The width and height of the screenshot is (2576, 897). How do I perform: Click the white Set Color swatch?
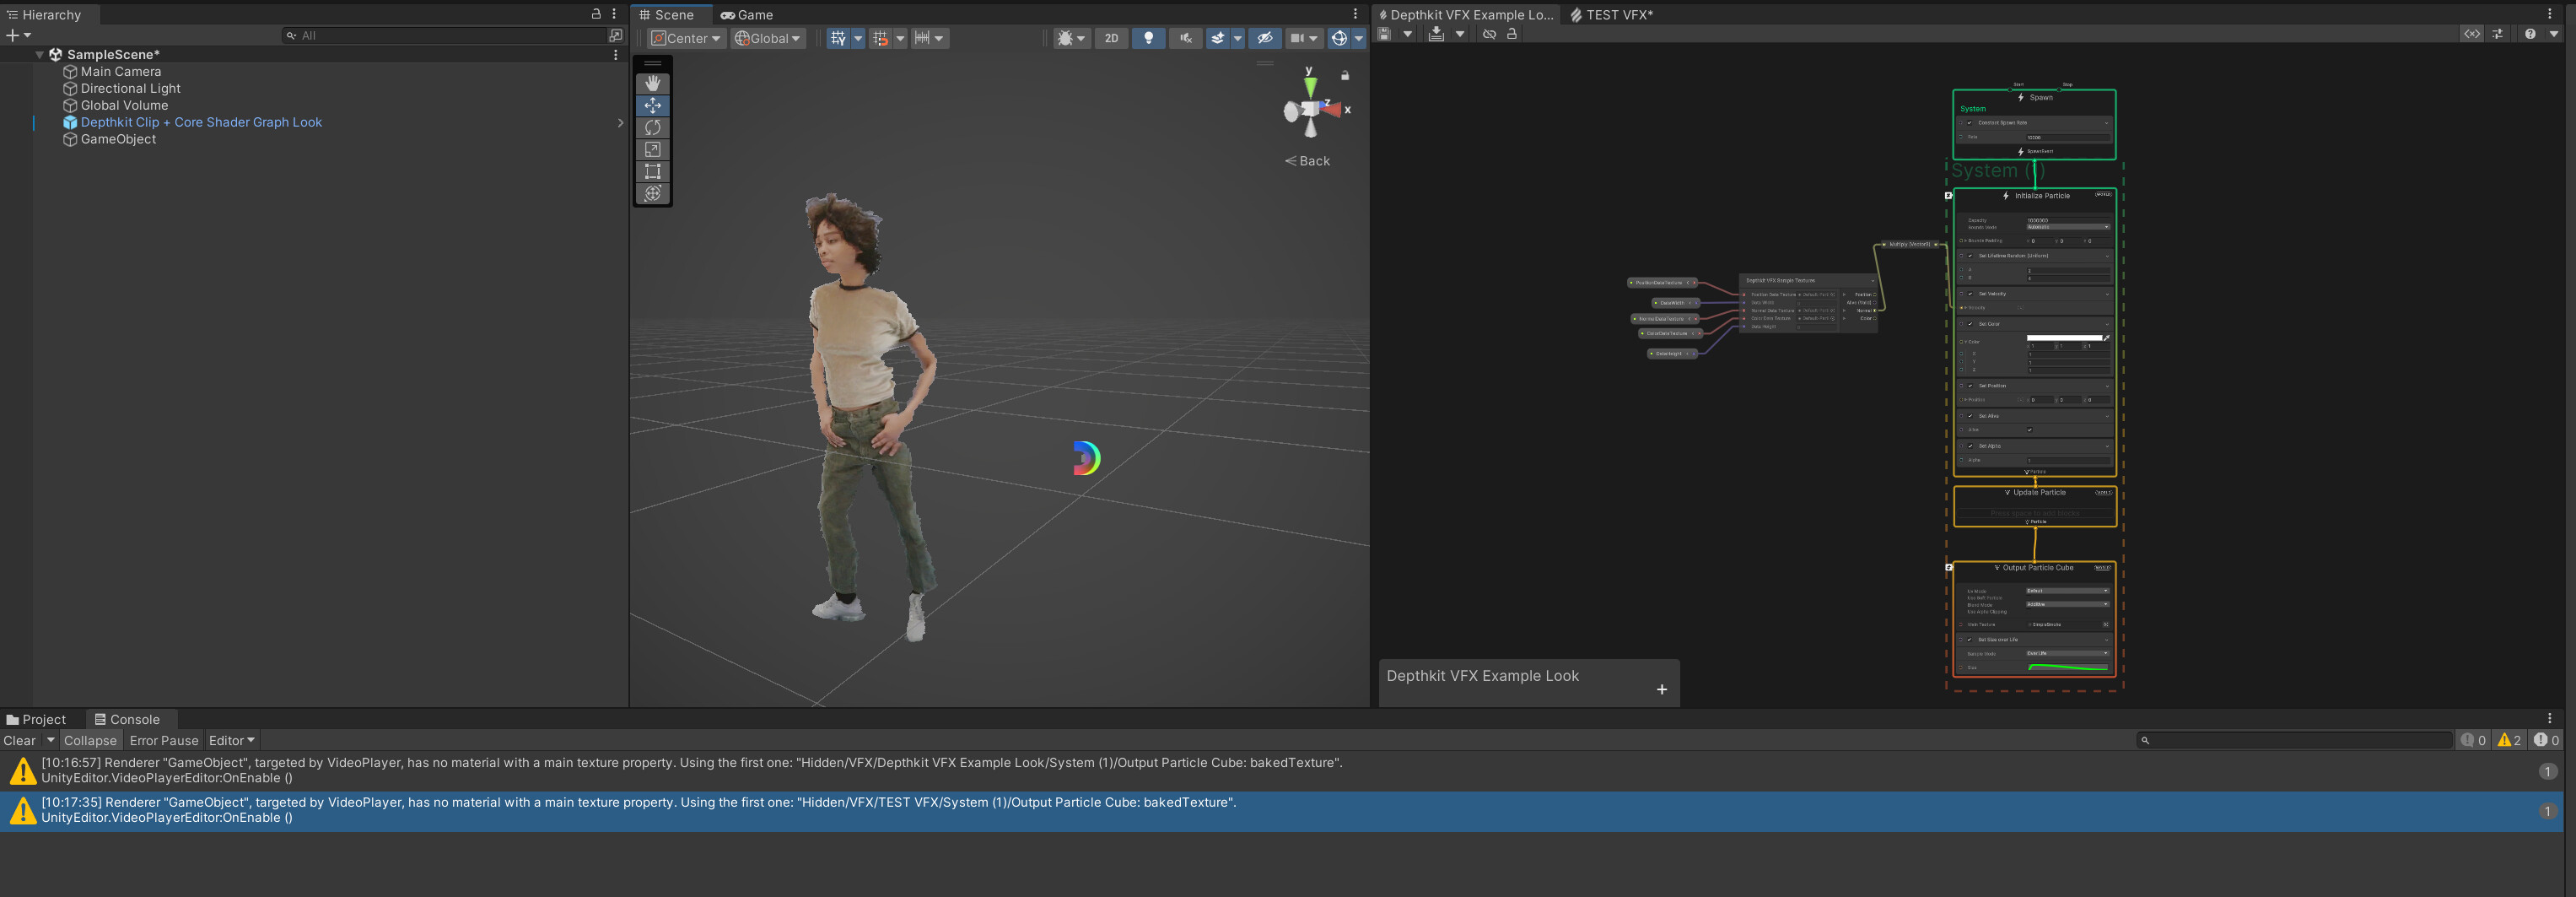[x=2064, y=338]
